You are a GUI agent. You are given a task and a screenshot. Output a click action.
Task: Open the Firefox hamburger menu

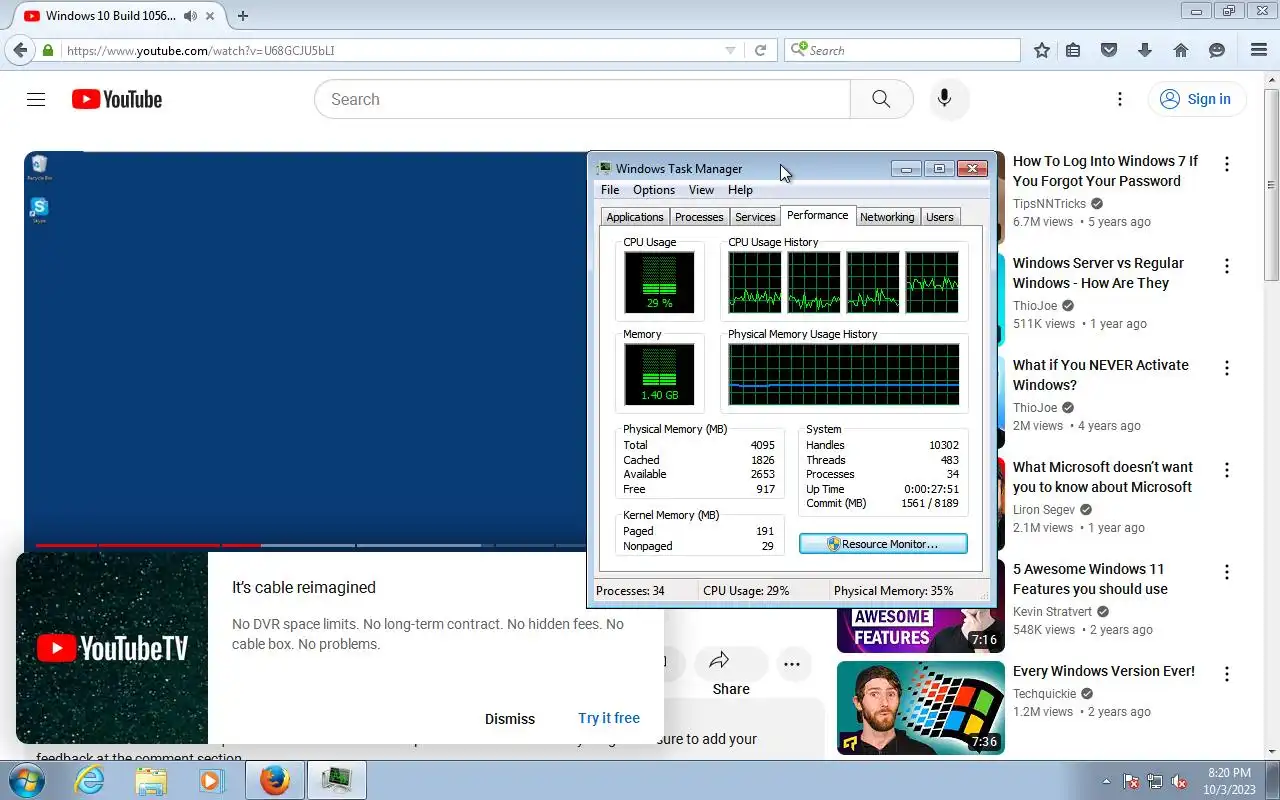point(1259,50)
